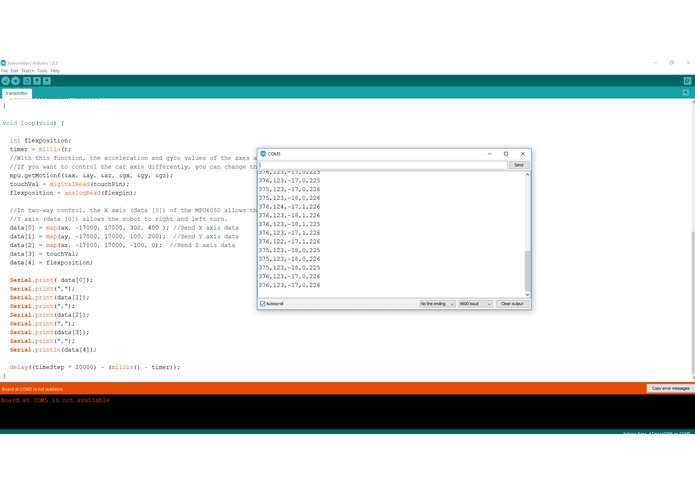Click the Clear output button

coord(512,304)
